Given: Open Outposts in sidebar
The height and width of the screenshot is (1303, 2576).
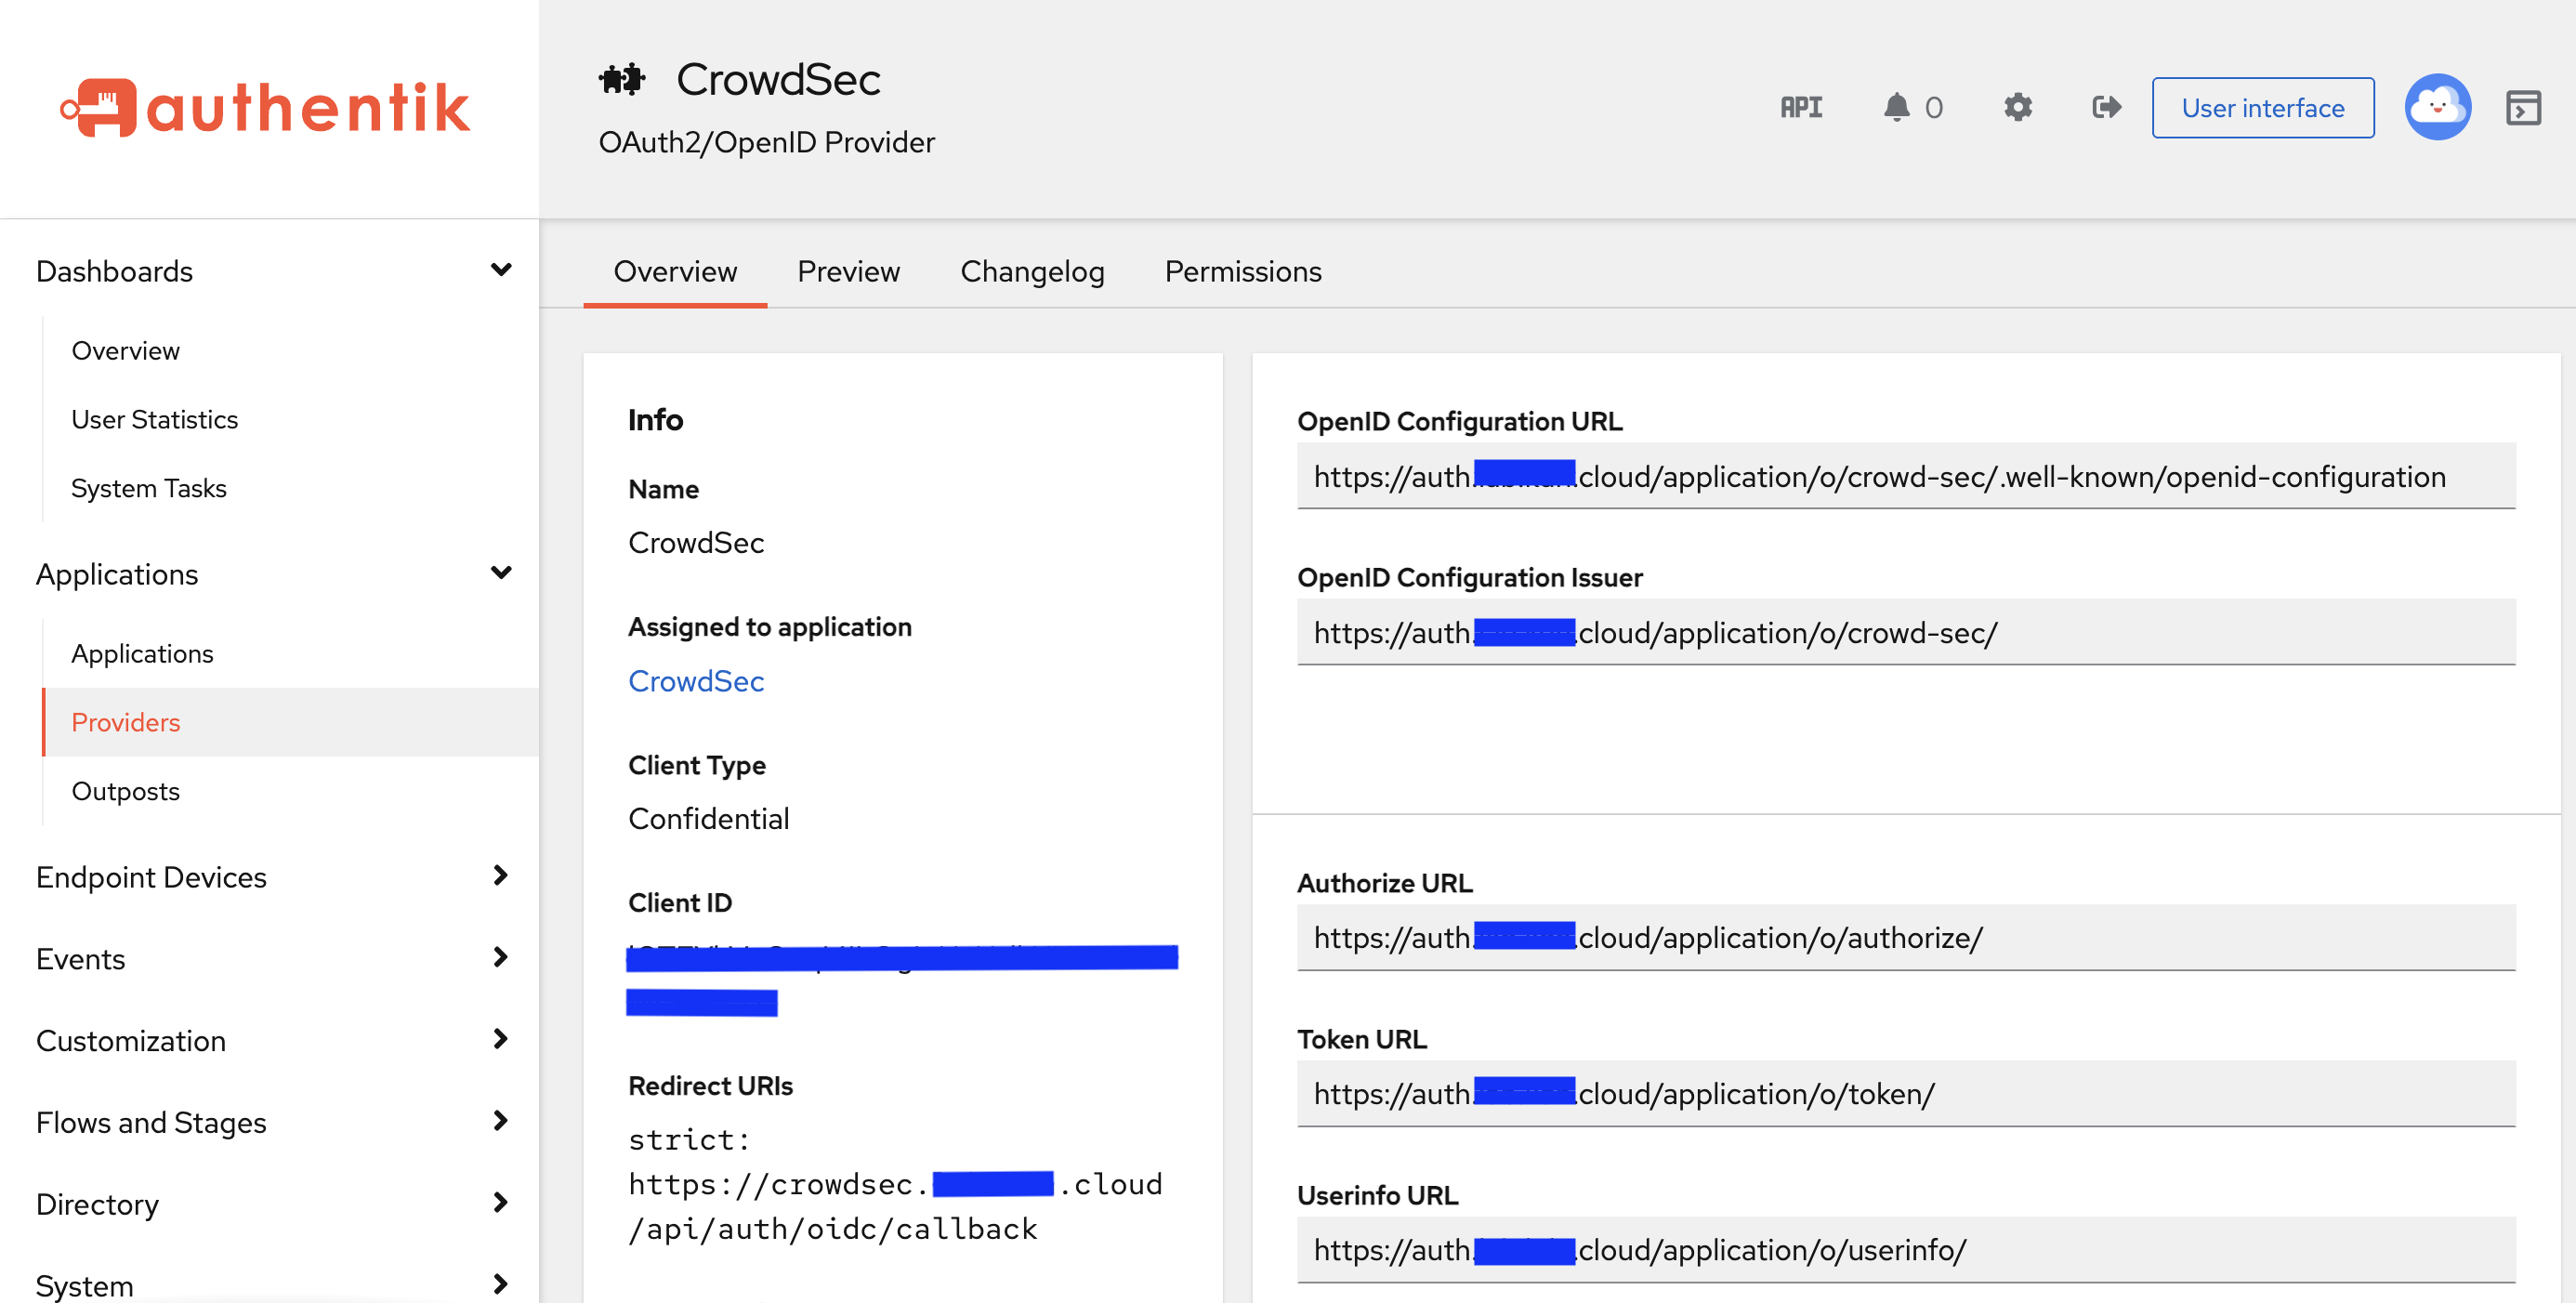Looking at the screenshot, I should [x=126, y=791].
